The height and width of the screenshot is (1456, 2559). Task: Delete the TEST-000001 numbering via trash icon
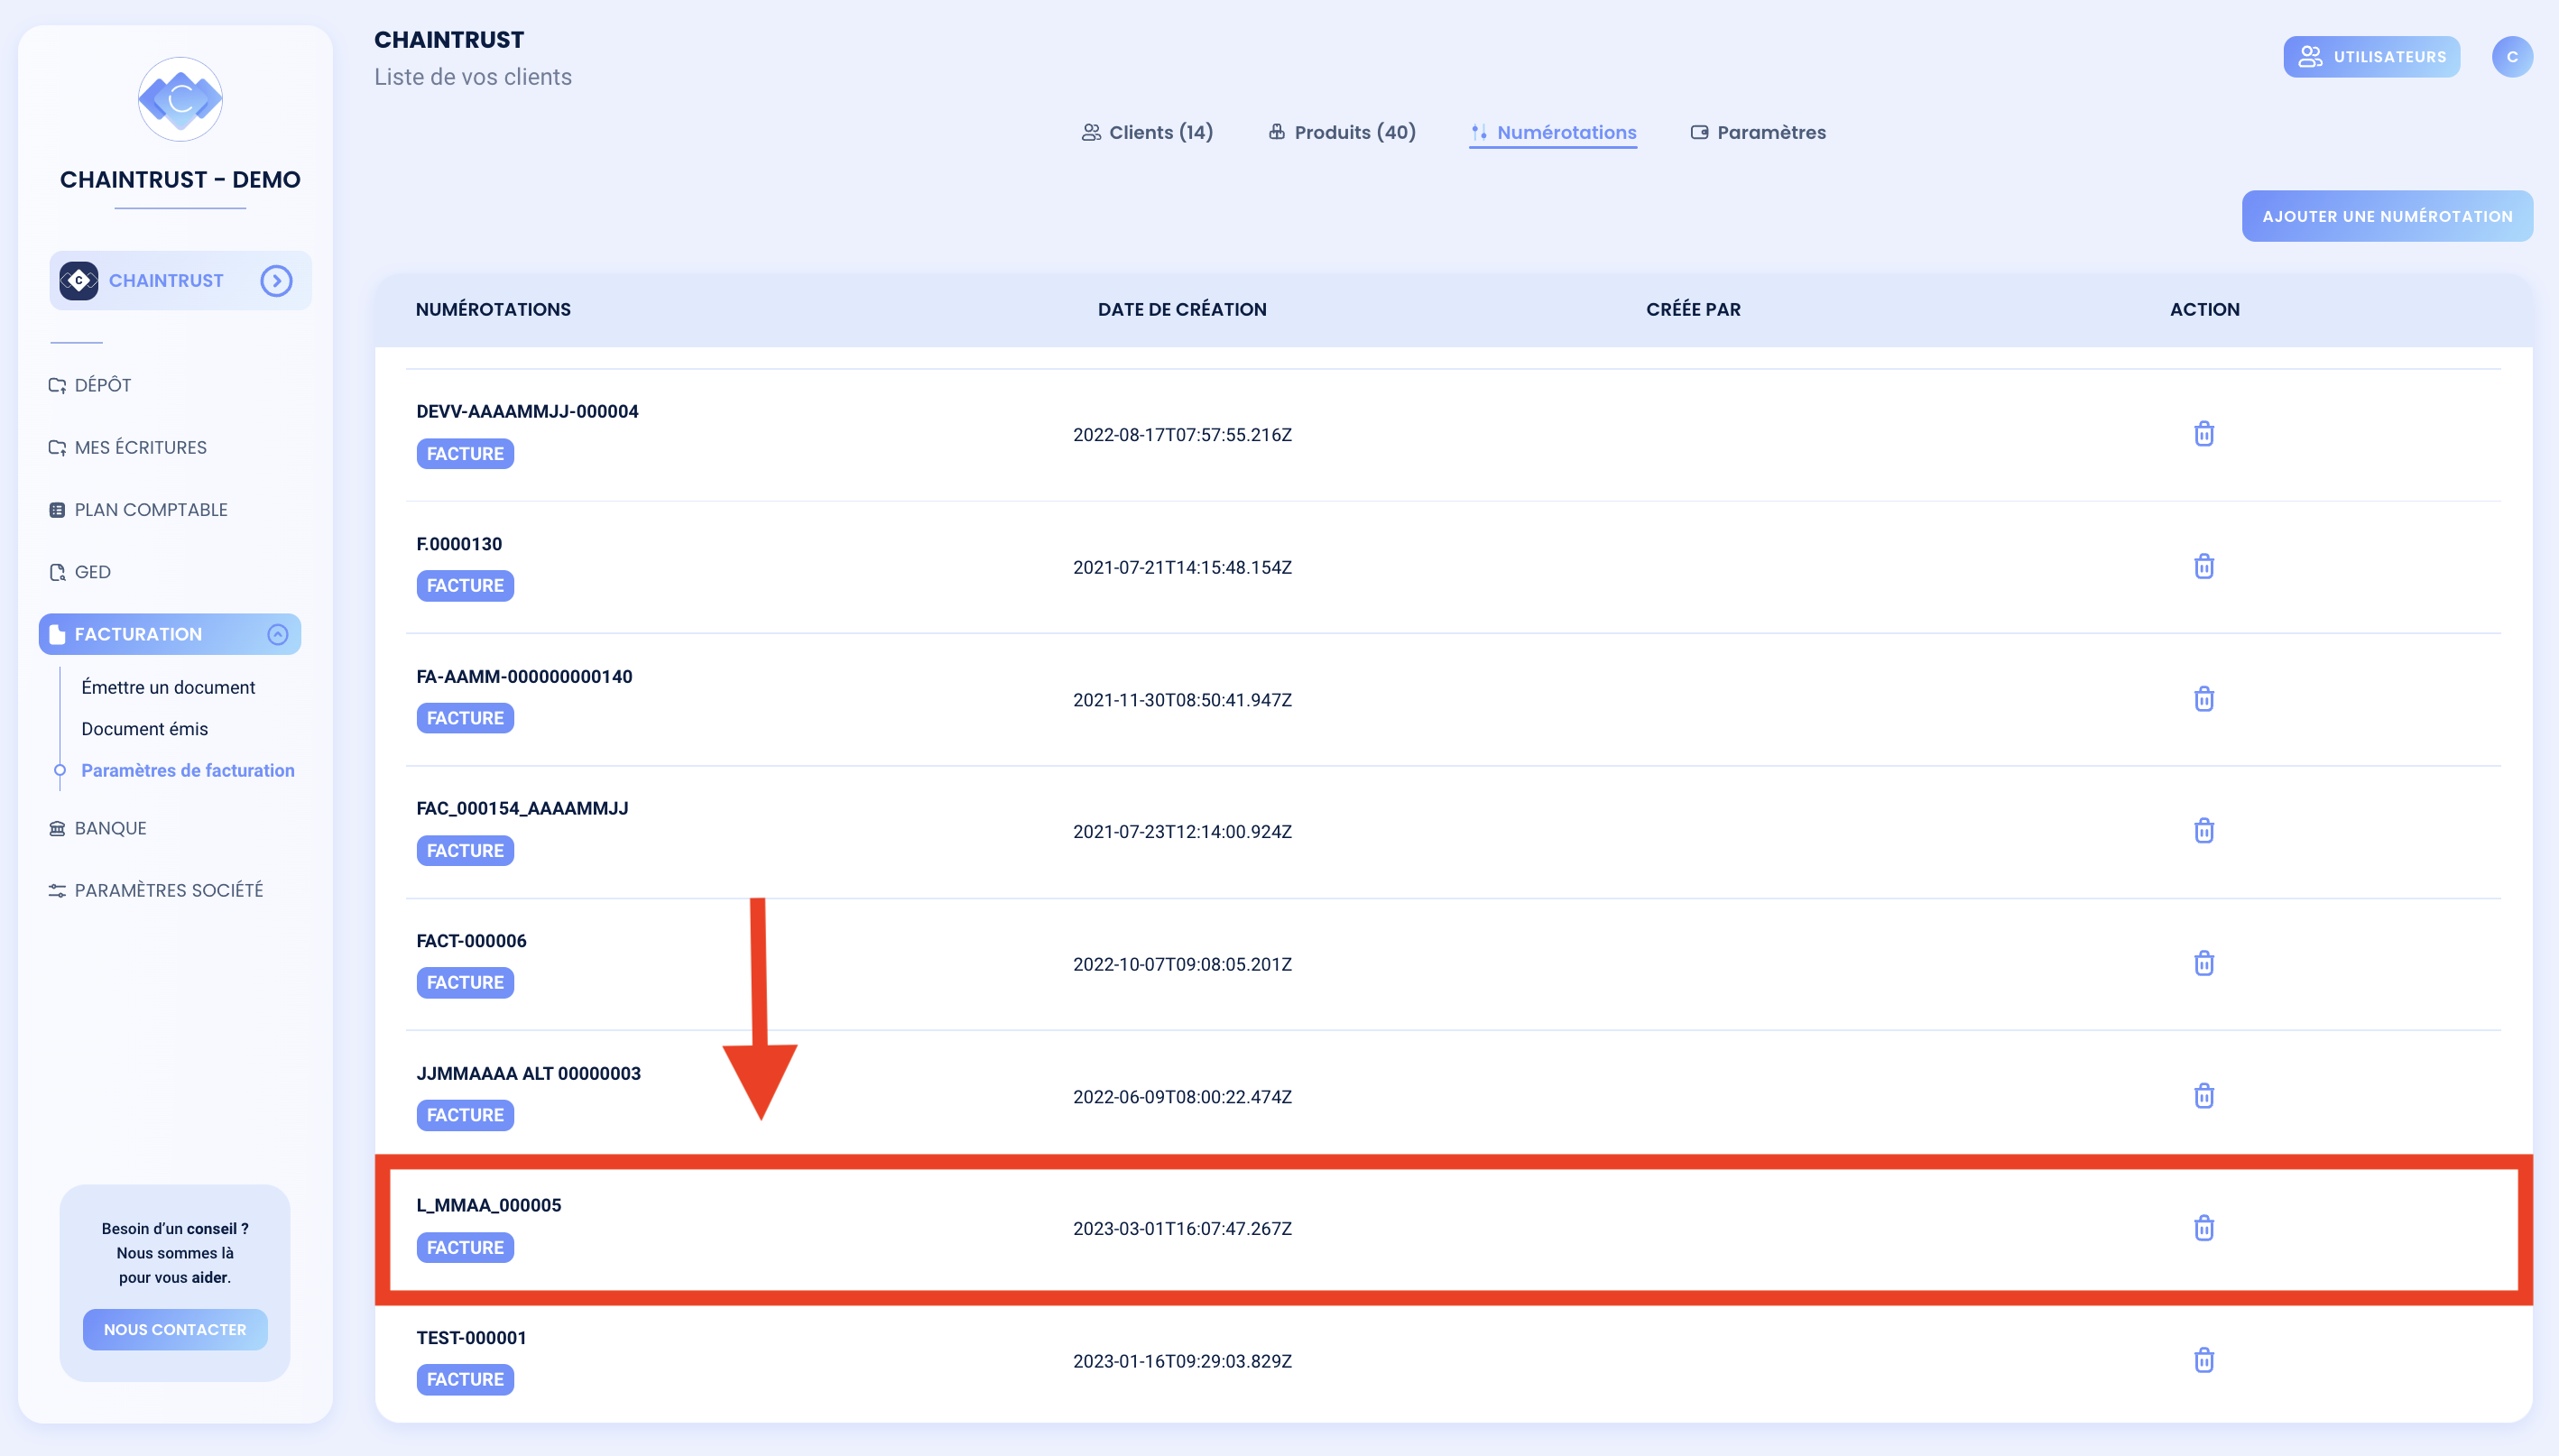tap(2204, 1360)
